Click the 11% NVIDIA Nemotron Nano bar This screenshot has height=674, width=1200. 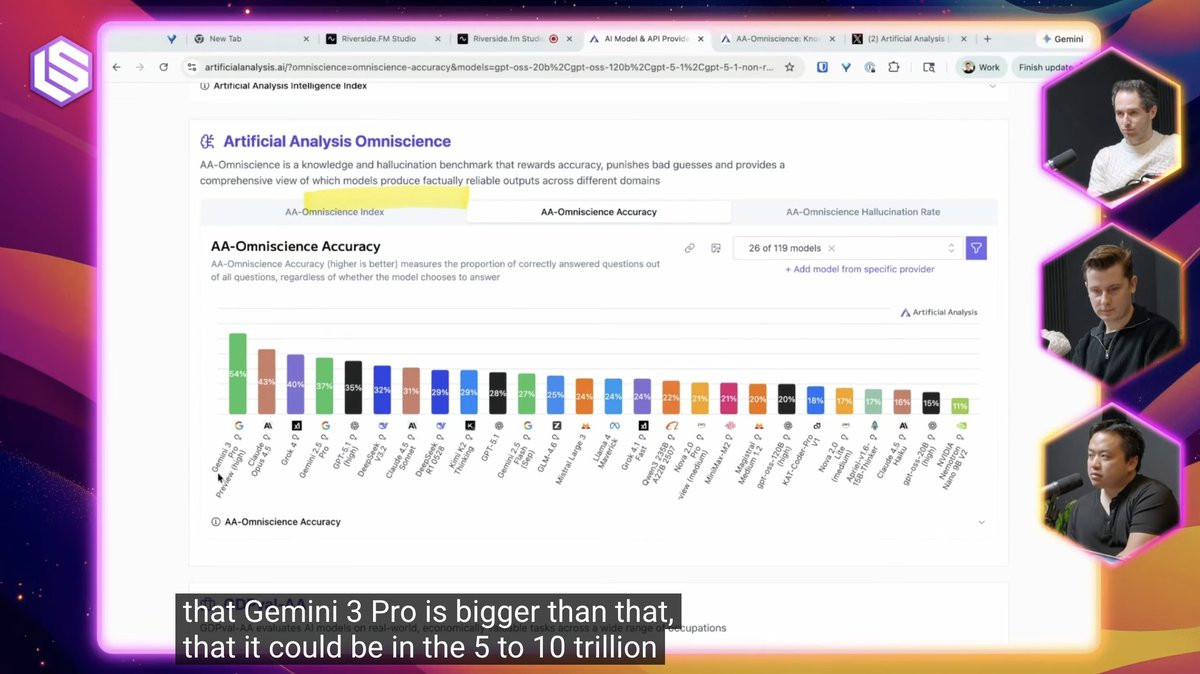(960, 406)
